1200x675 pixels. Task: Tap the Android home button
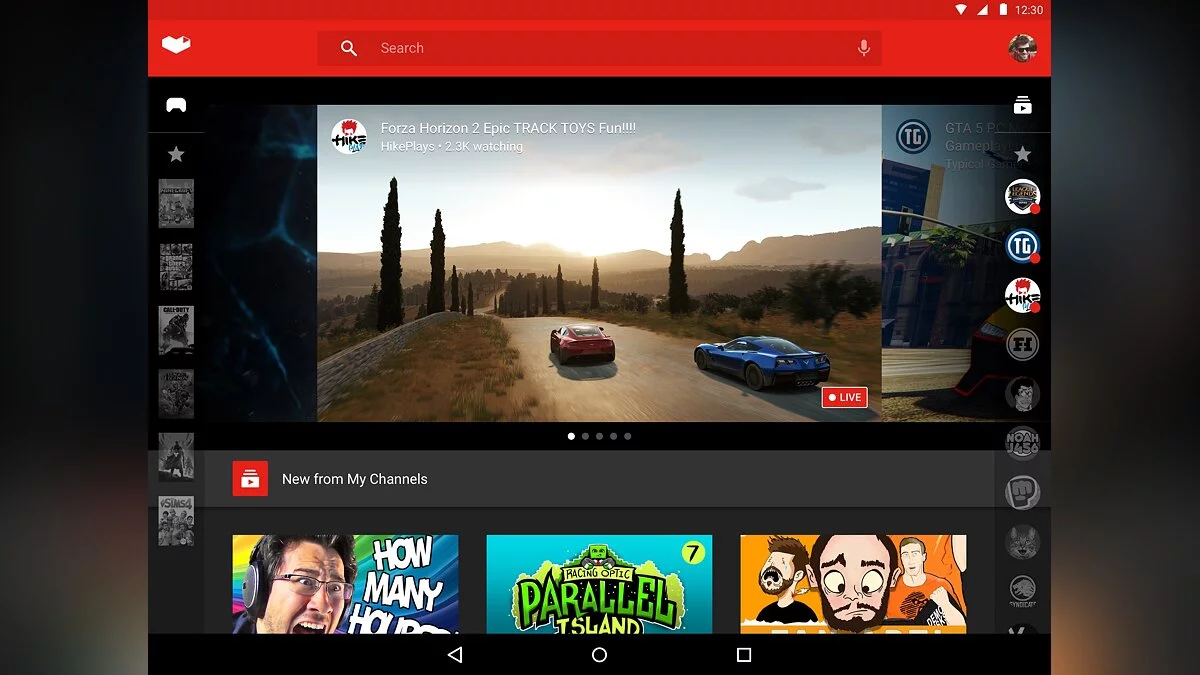[x=599, y=655]
